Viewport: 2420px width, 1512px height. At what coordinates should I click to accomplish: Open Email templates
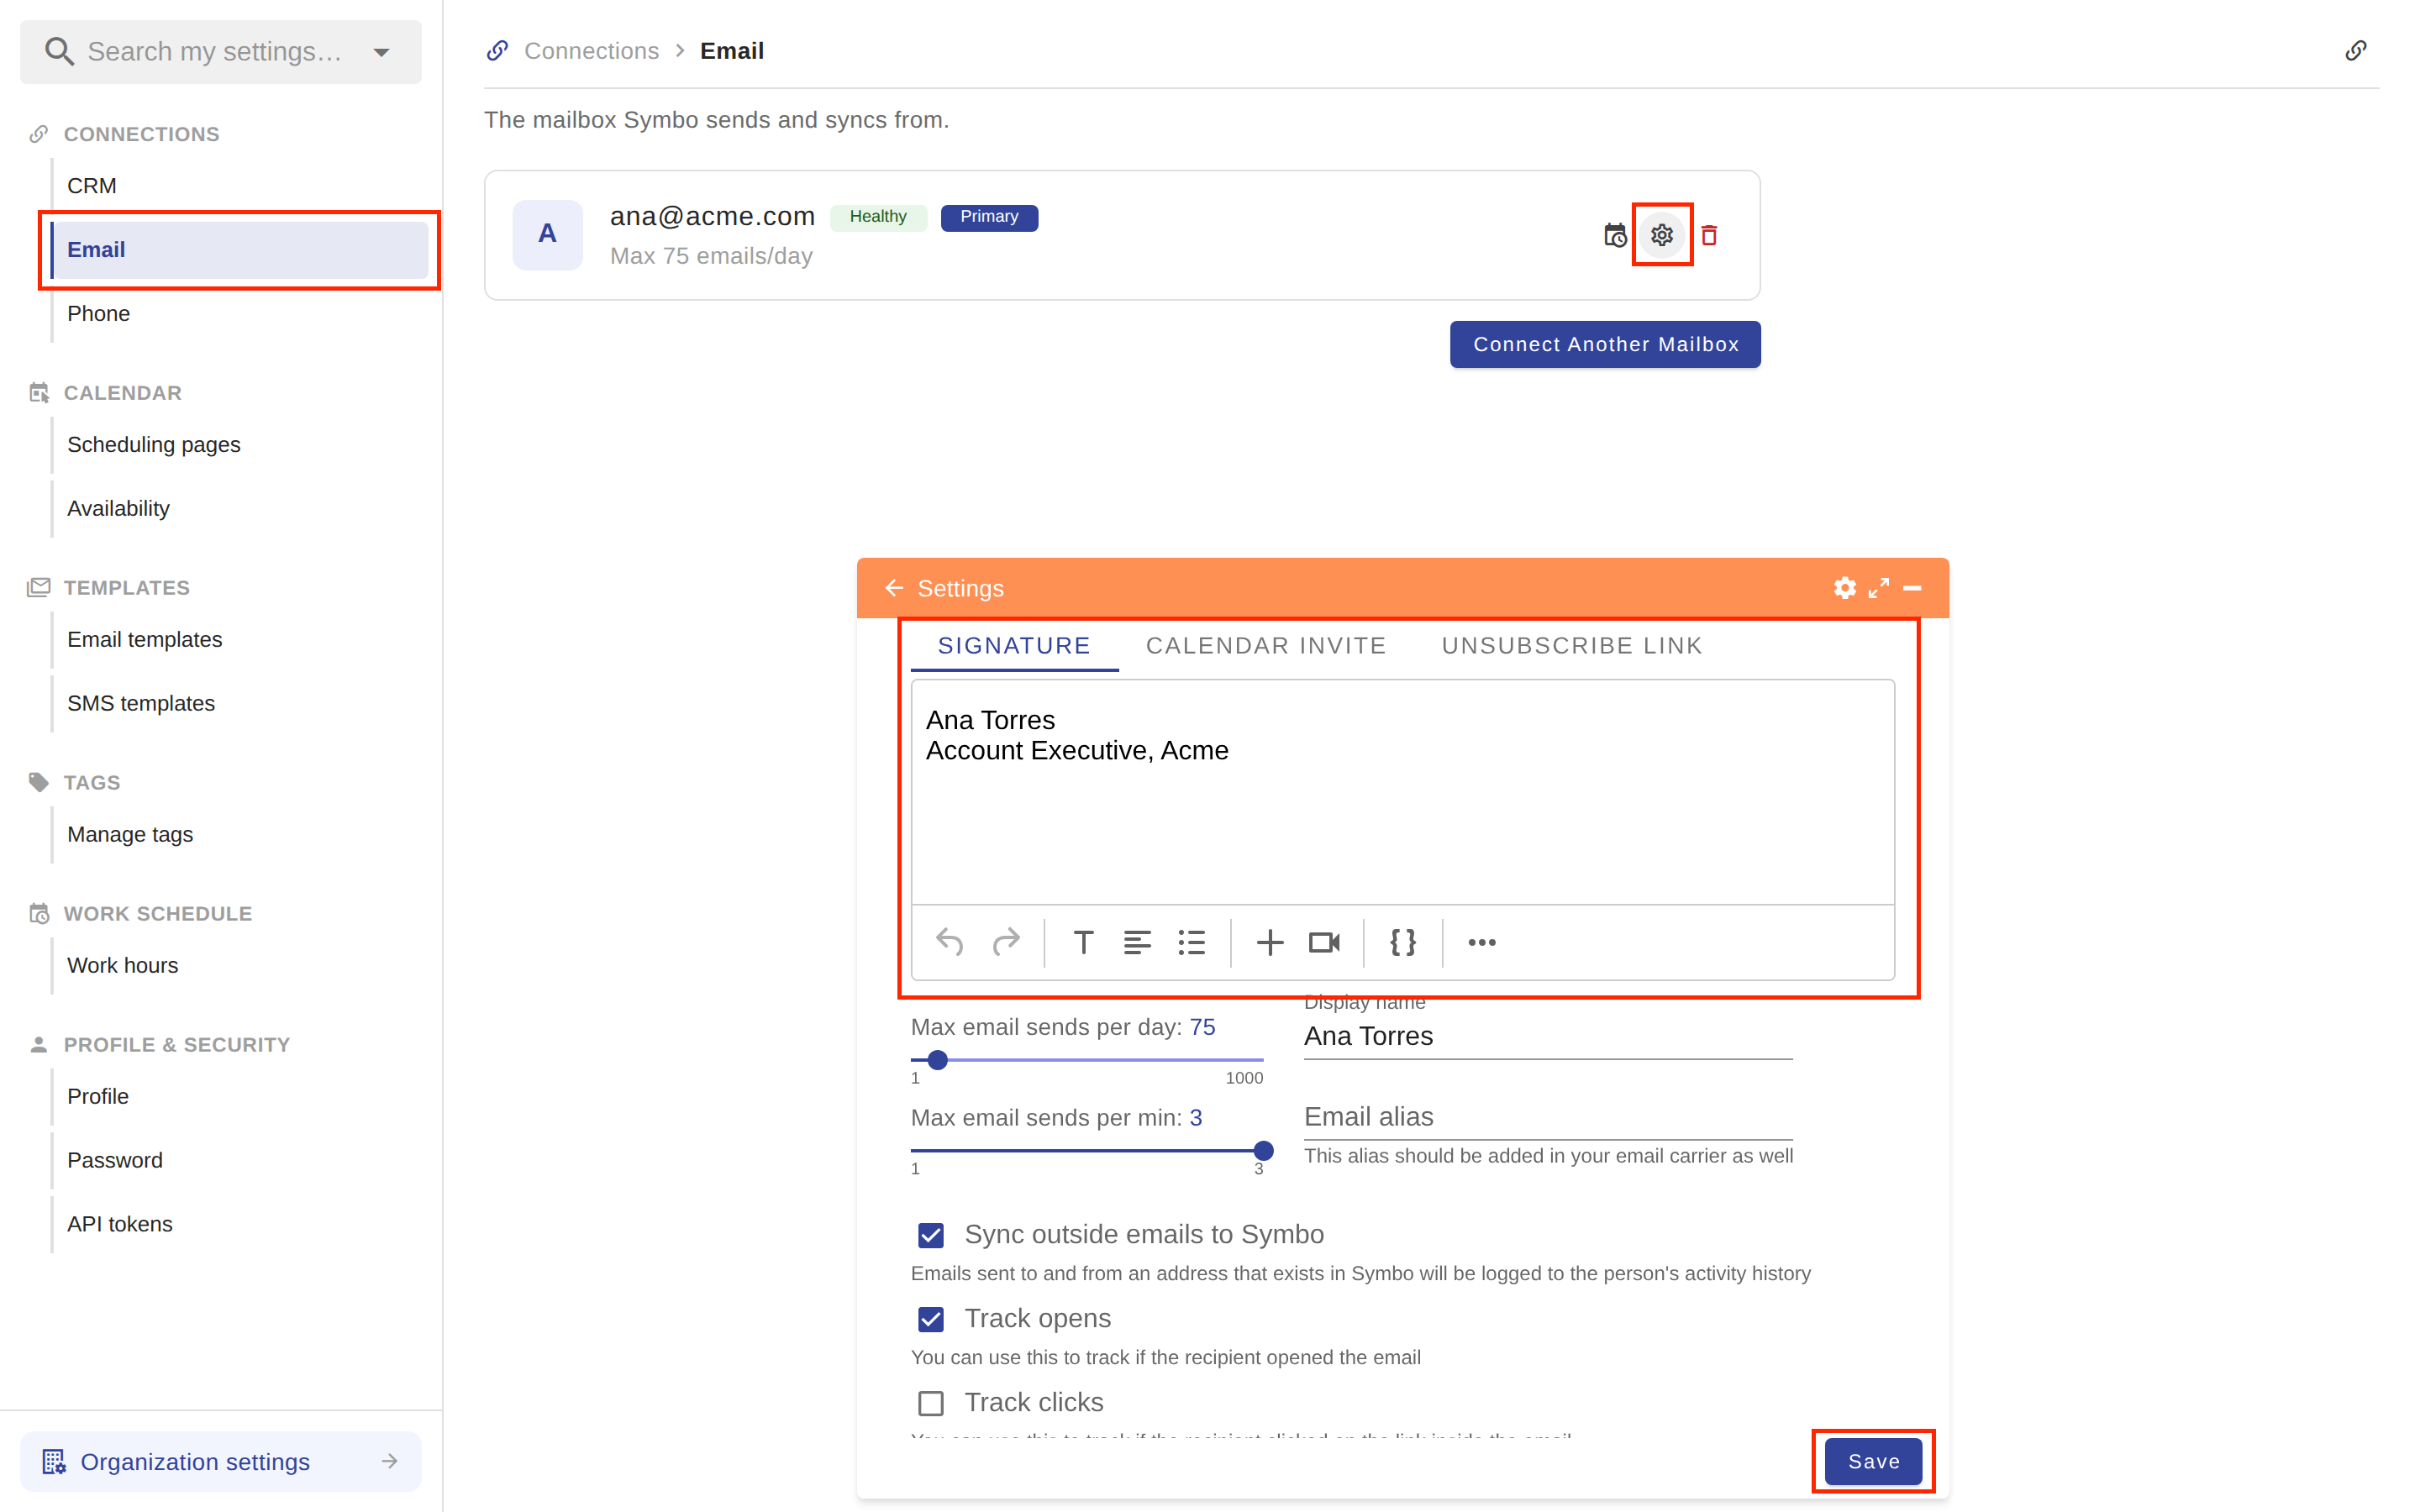coord(240,640)
